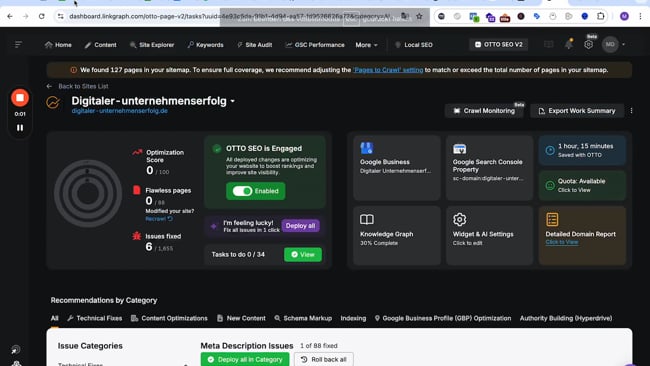Click View for Tasks to do
This screenshot has width=650, height=366.
(303, 255)
